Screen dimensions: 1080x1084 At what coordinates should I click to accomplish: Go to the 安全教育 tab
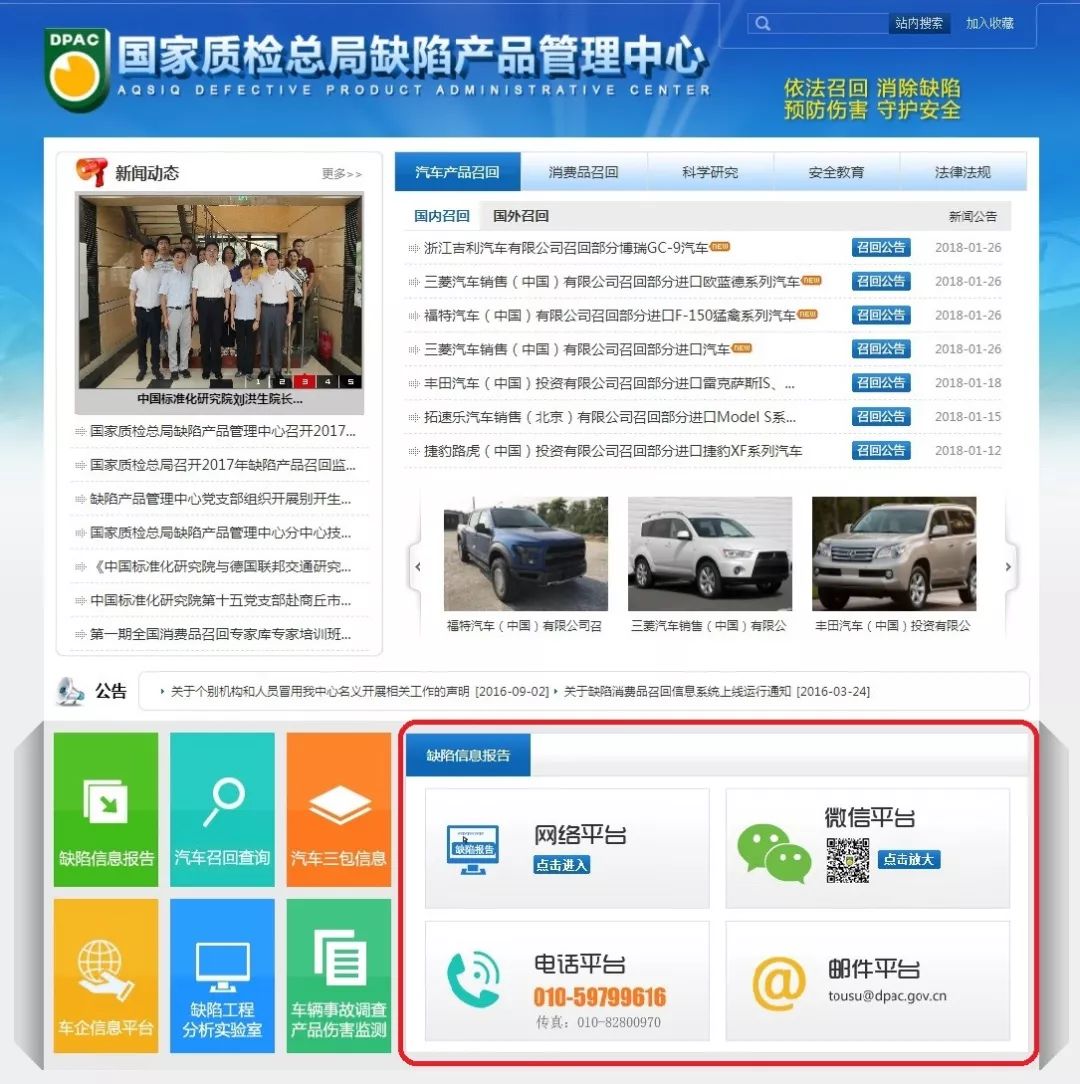click(837, 171)
